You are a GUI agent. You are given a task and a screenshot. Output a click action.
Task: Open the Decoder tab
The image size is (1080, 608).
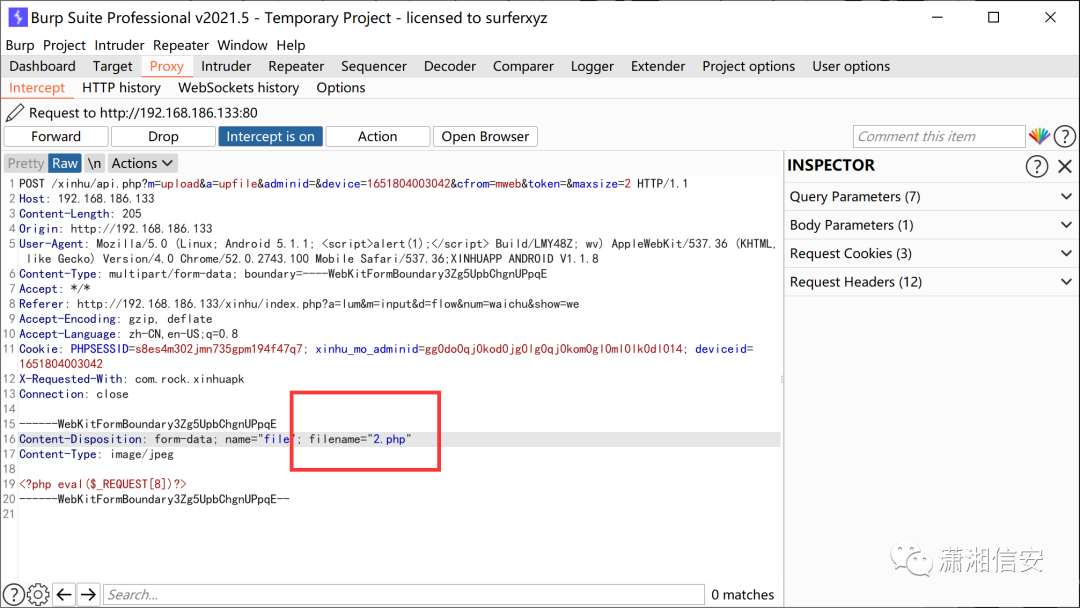pos(450,66)
